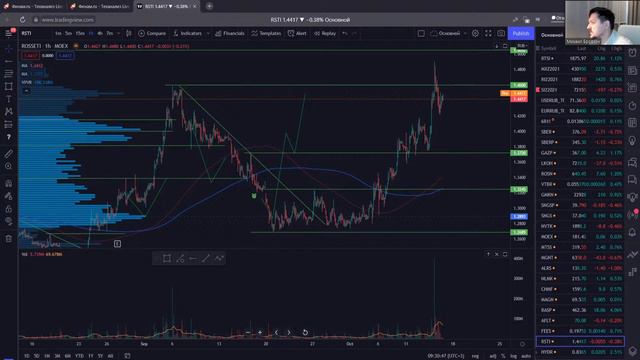
Task: Select the ruler measure tool
Action: [x=8, y=153]
